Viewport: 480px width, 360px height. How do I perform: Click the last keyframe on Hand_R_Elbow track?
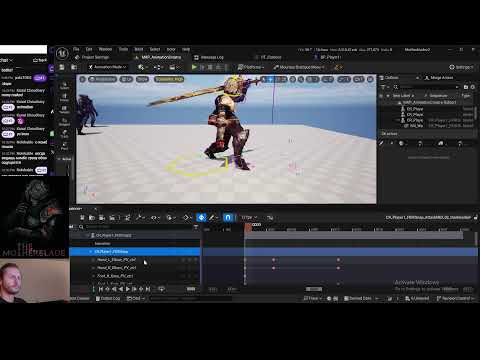coord(338,268)
